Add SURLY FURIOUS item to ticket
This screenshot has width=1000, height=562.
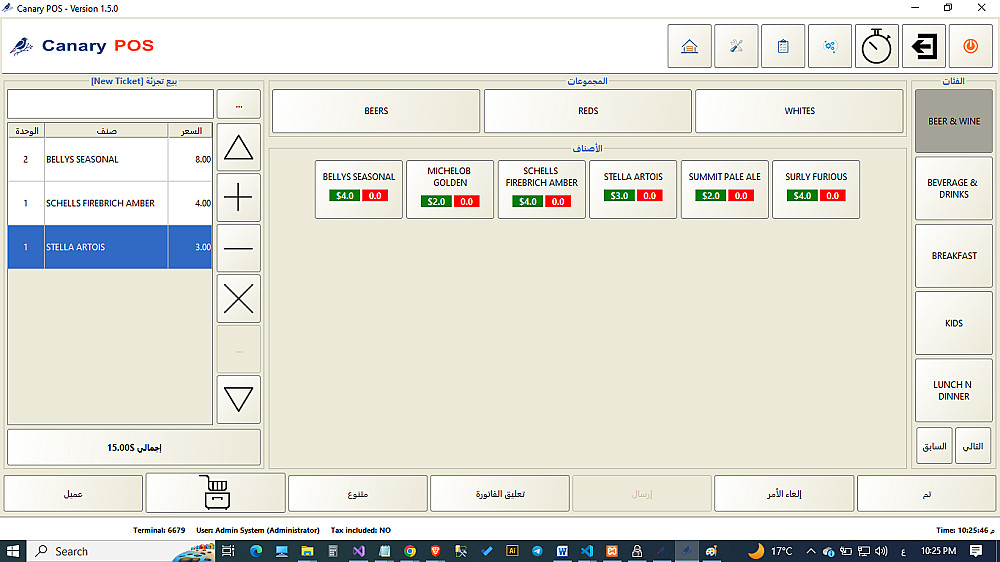[816, 189]
